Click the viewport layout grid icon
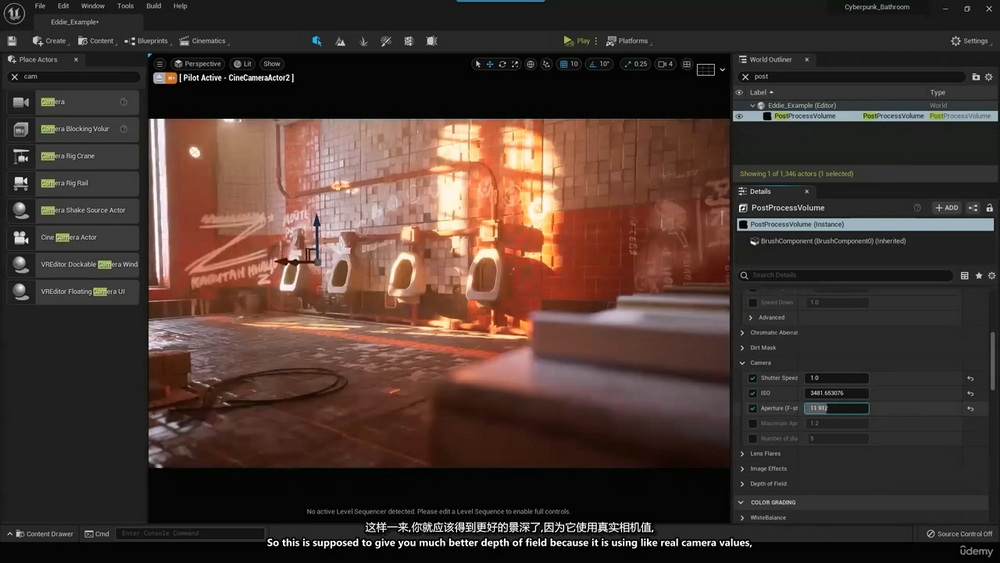 pyautogui.click(x=687, y=64)
